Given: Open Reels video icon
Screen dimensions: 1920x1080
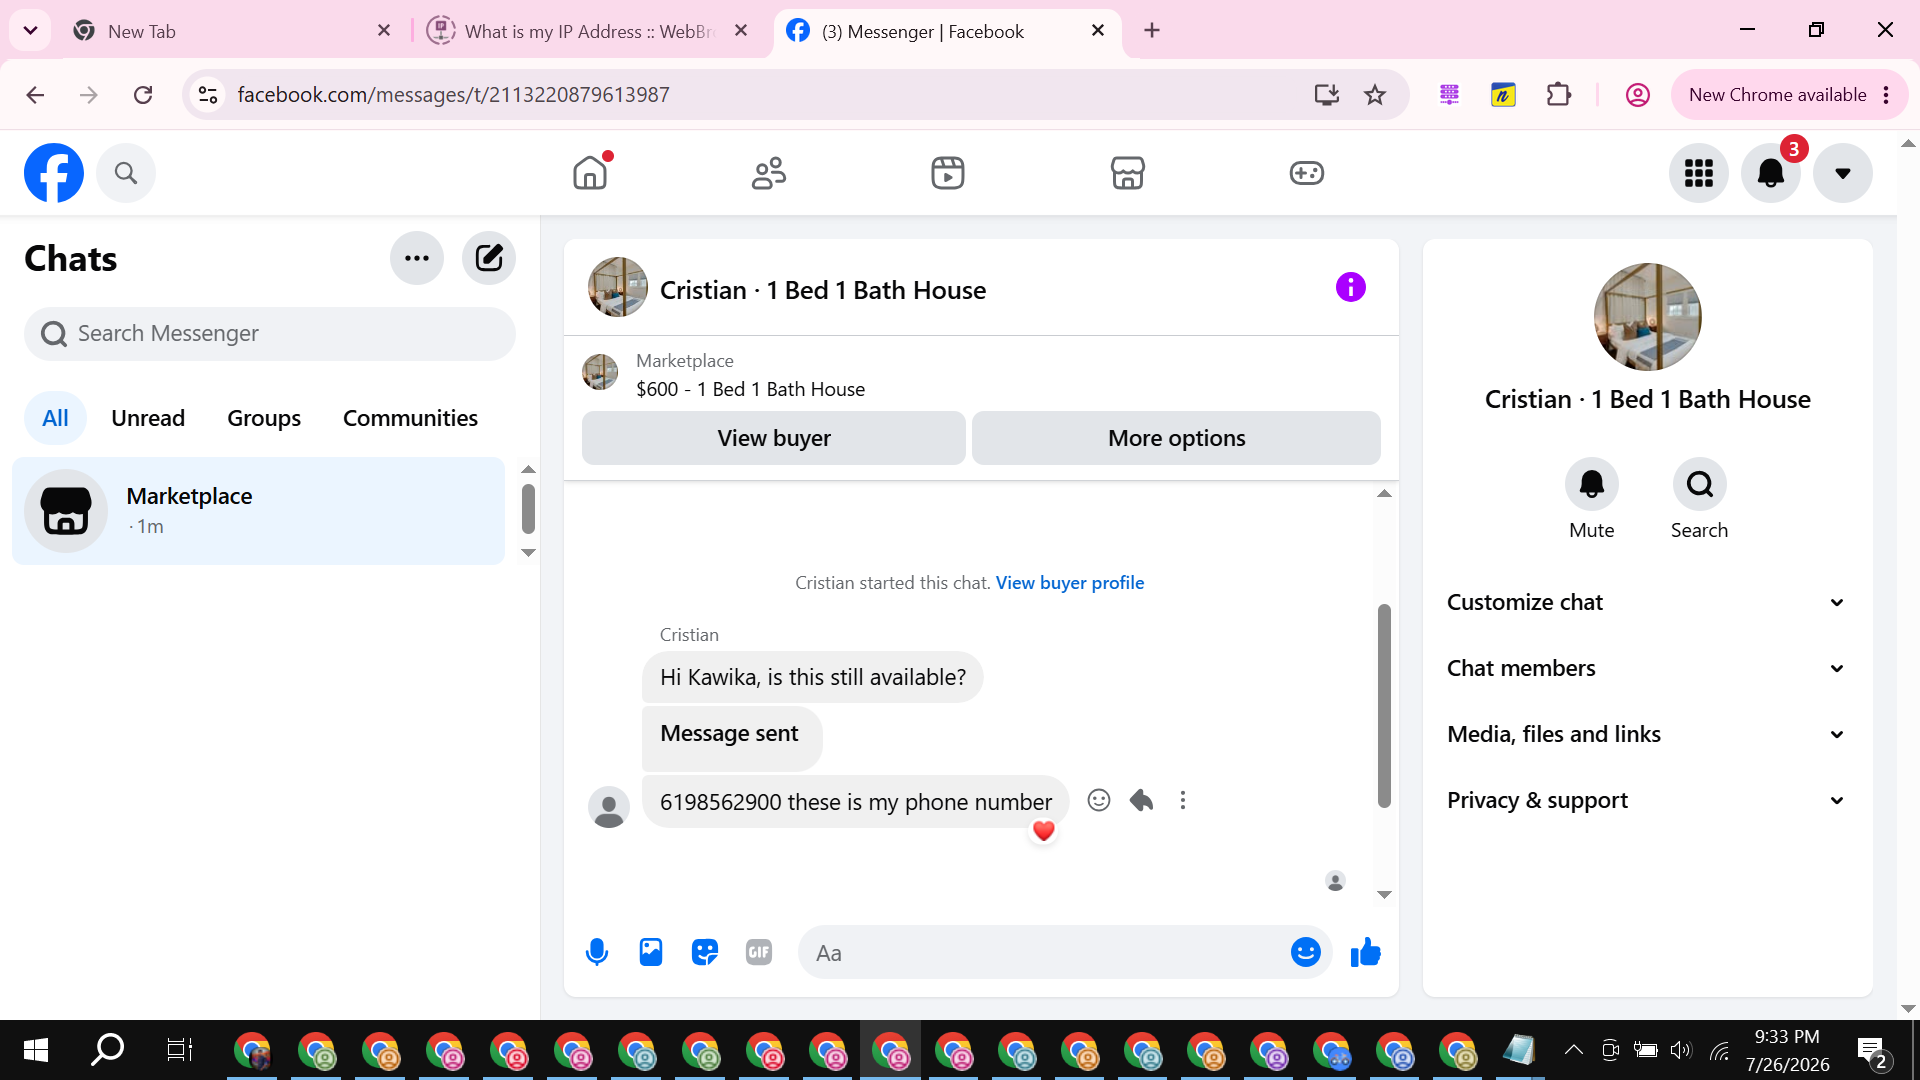Looking at the screenshot, I should [x=948, y=173].
